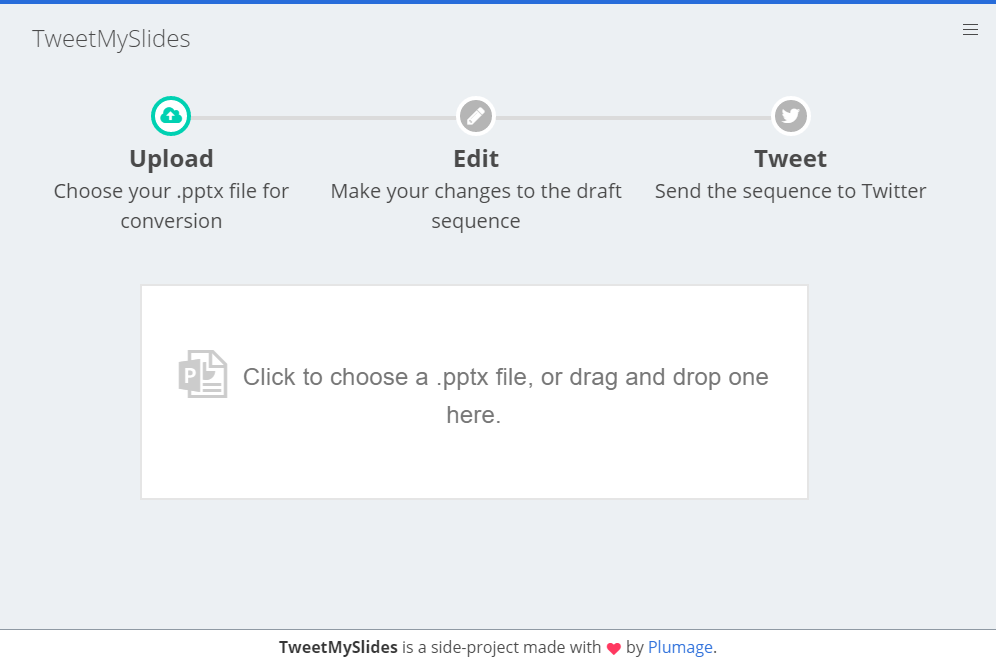Click 'Choose your .pptx file for conversion' text
The image size is (996, 664).
click(x=172, y=206)
